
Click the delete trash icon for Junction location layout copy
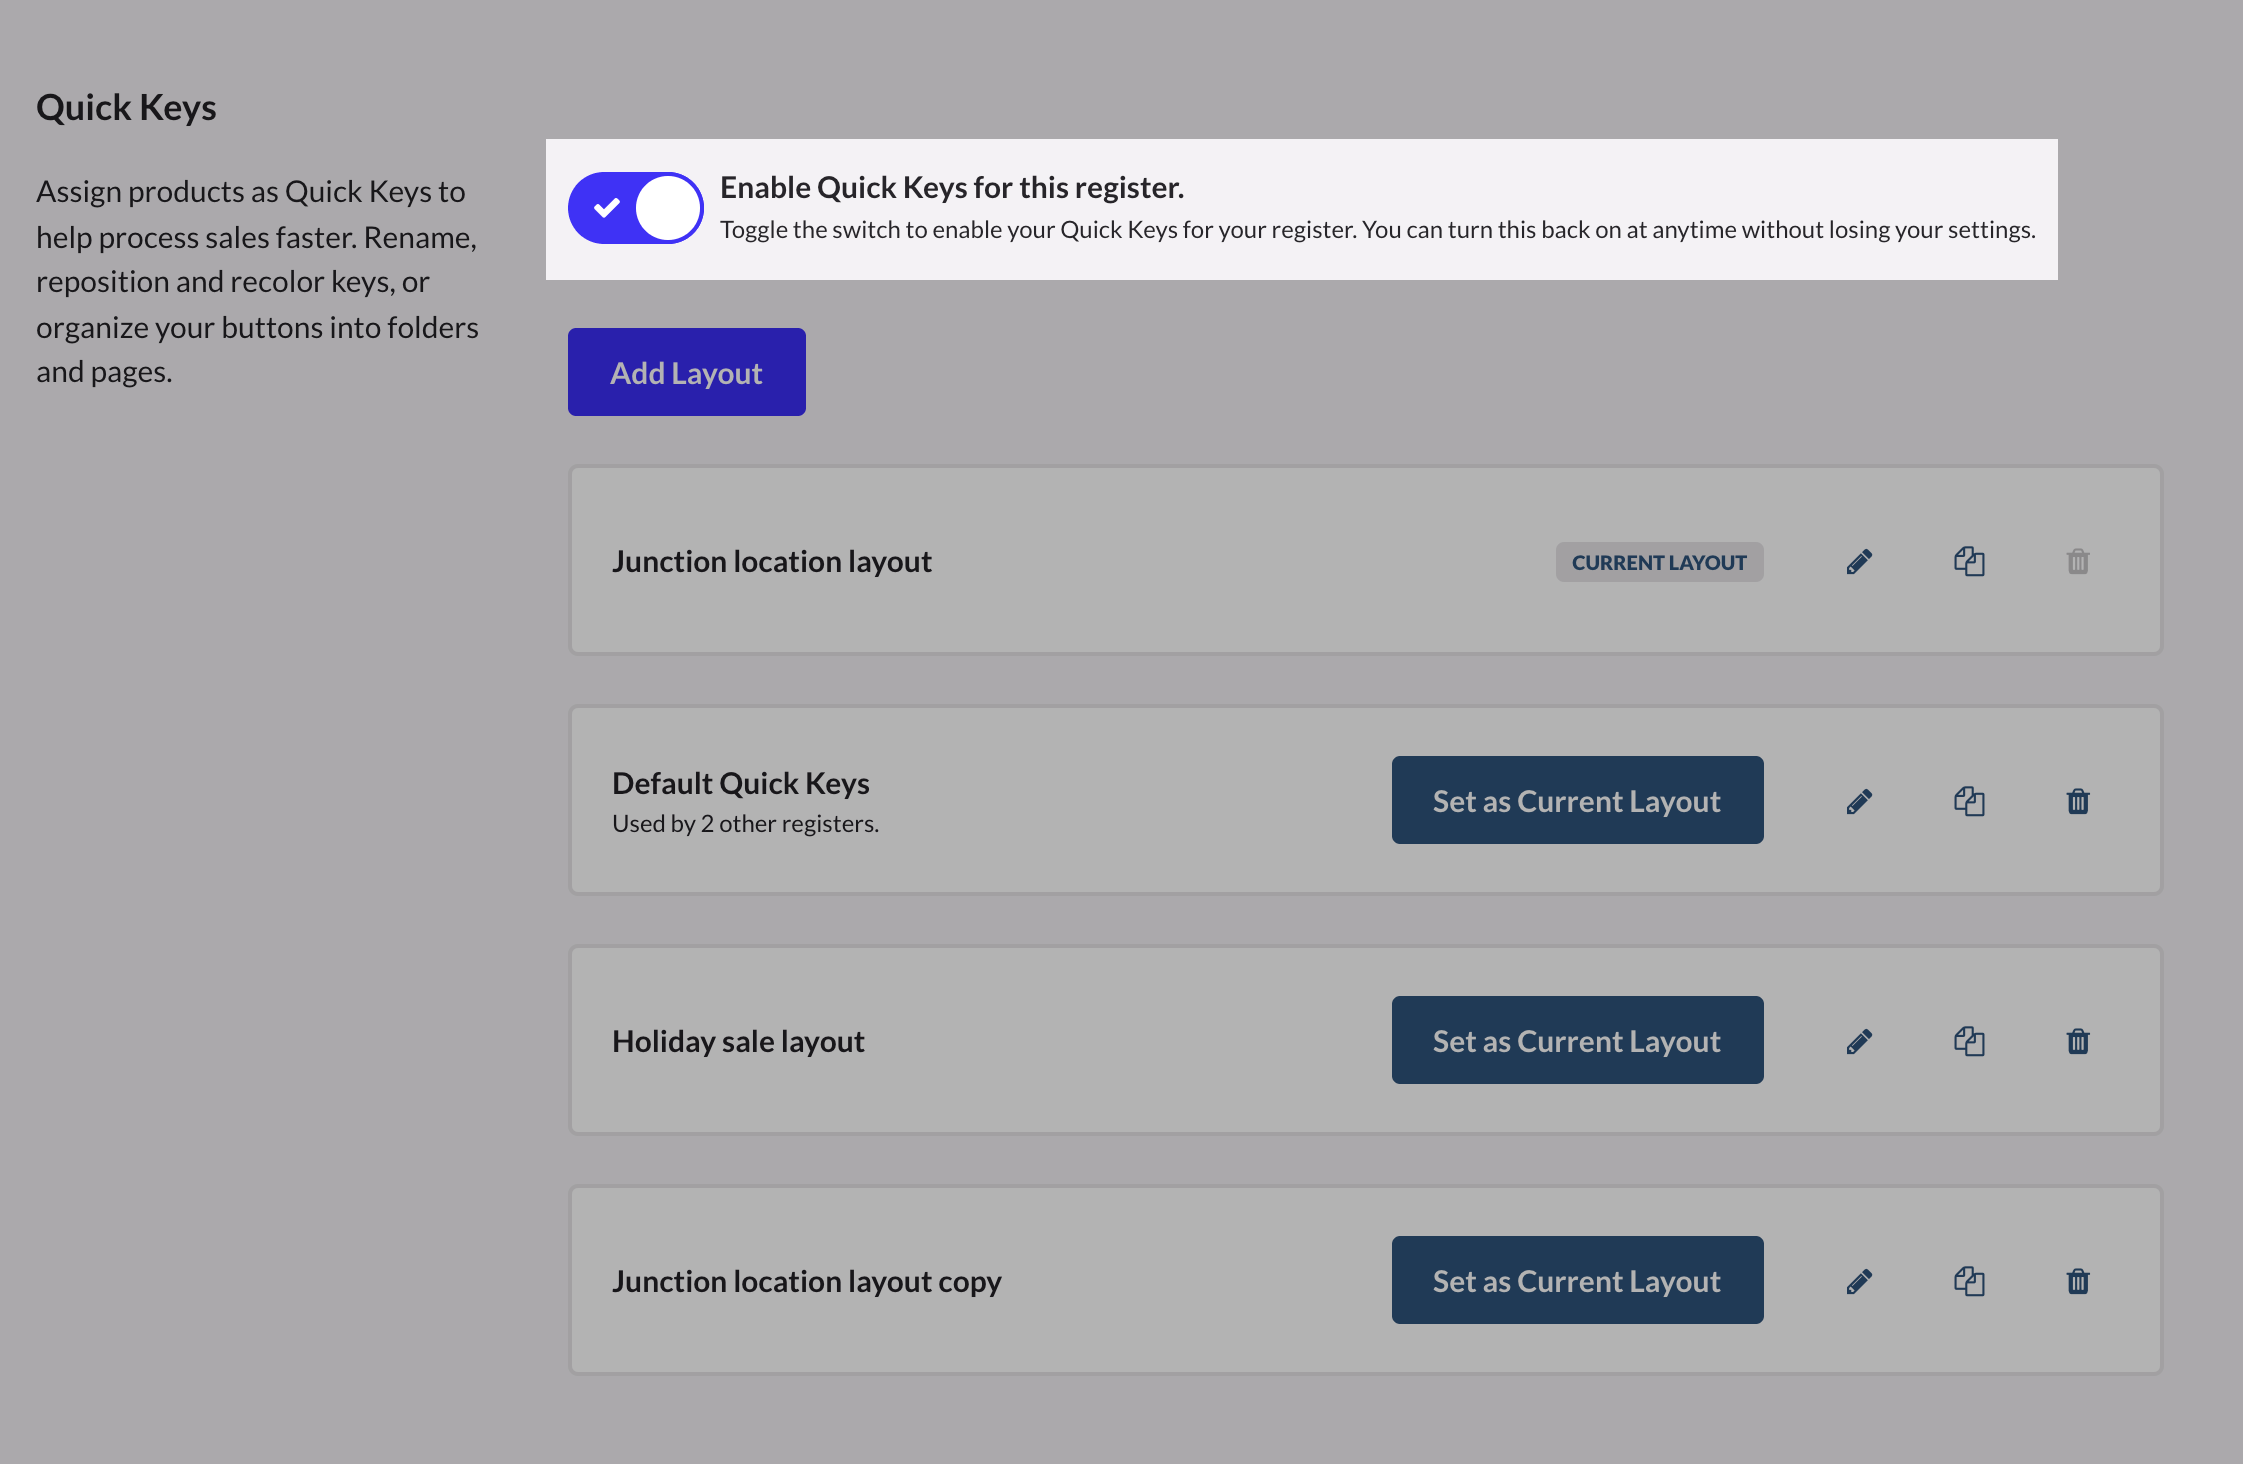tap(2078, 1279)
